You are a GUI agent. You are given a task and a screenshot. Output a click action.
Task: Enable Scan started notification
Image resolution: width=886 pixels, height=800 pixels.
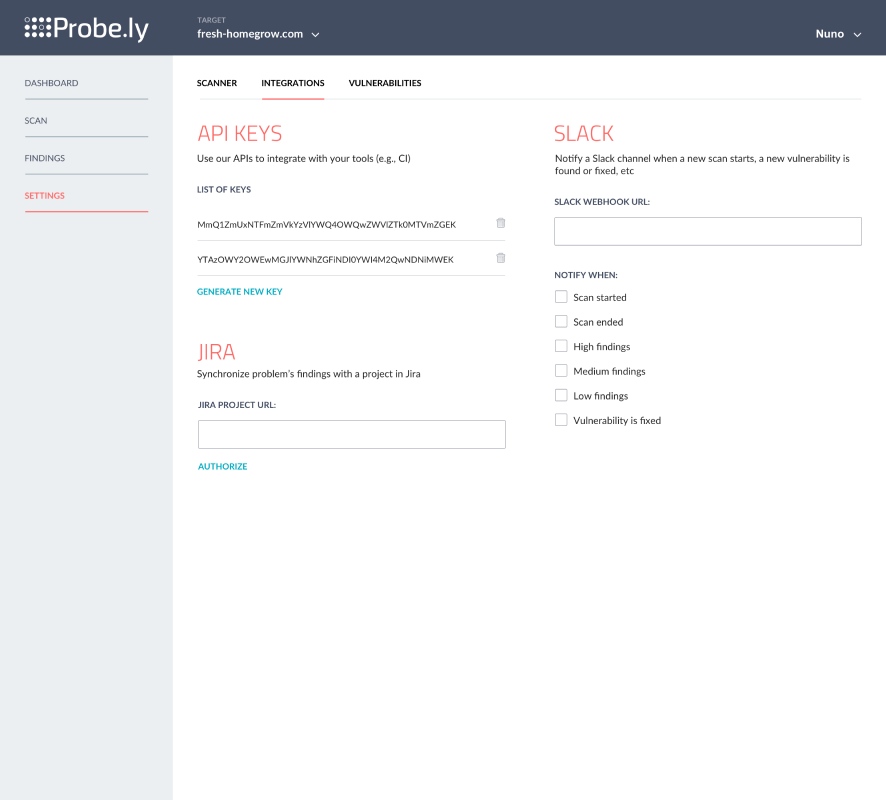[561, 297]
